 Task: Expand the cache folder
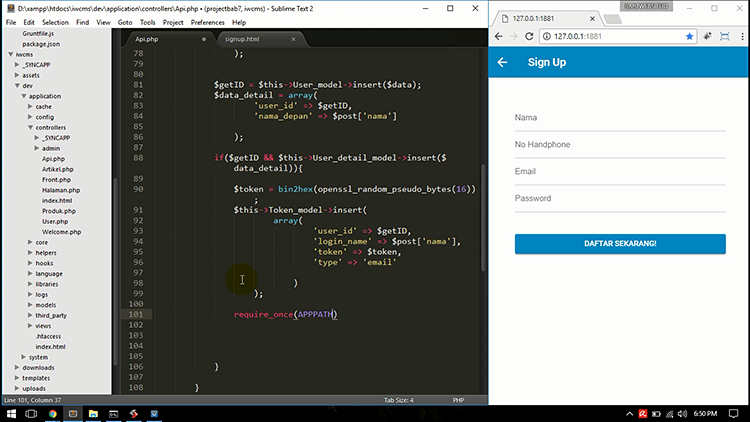point(30,107)
